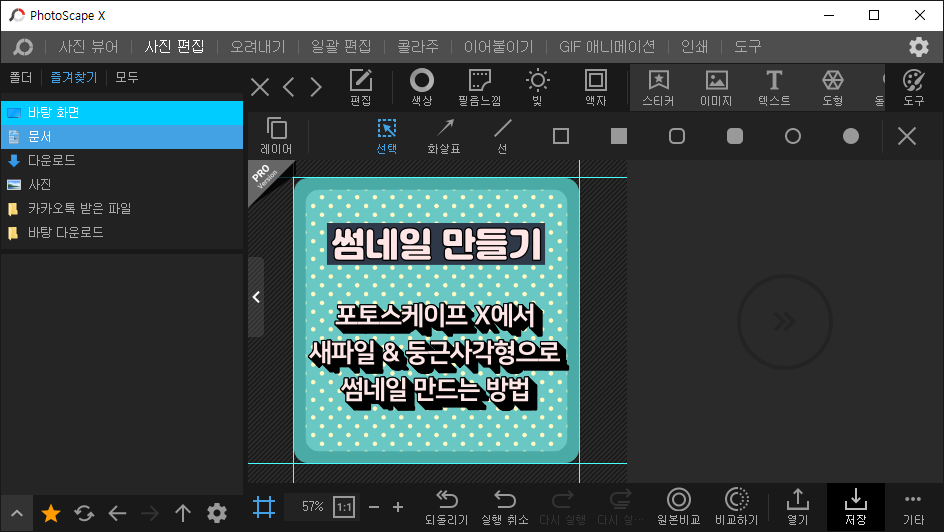Screen dimensions: 944x532
Task: Expand the right panel double-arrow circle
Action: 784,322
